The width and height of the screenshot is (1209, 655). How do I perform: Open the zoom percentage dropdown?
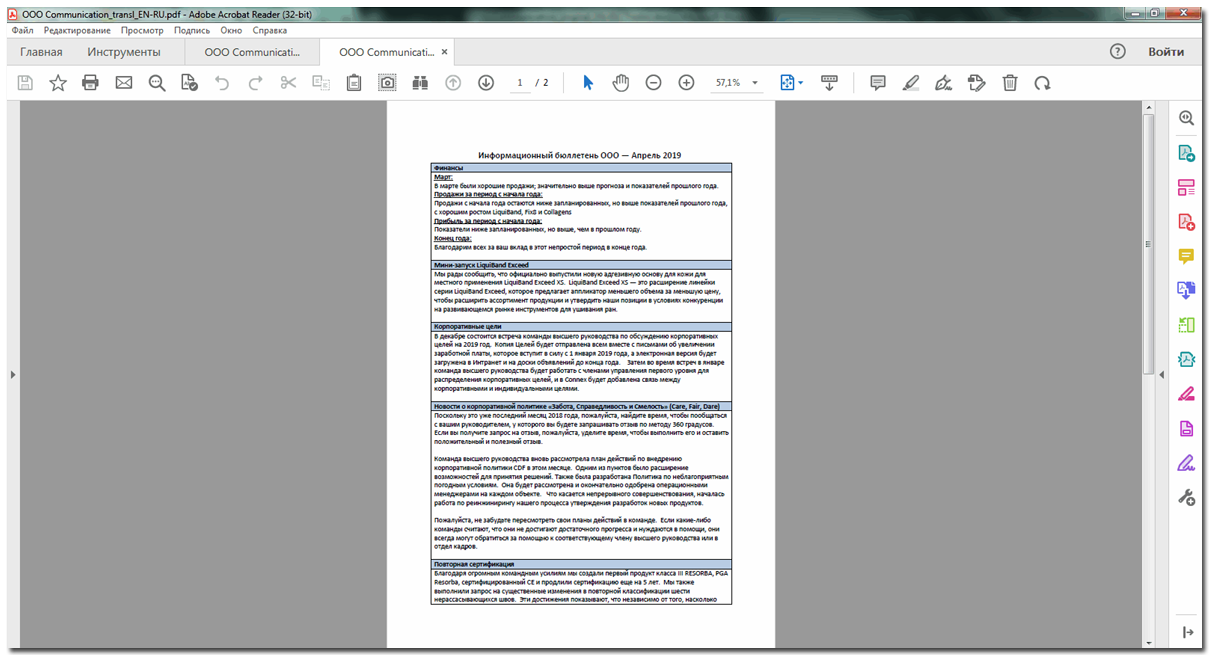[755, 83]
